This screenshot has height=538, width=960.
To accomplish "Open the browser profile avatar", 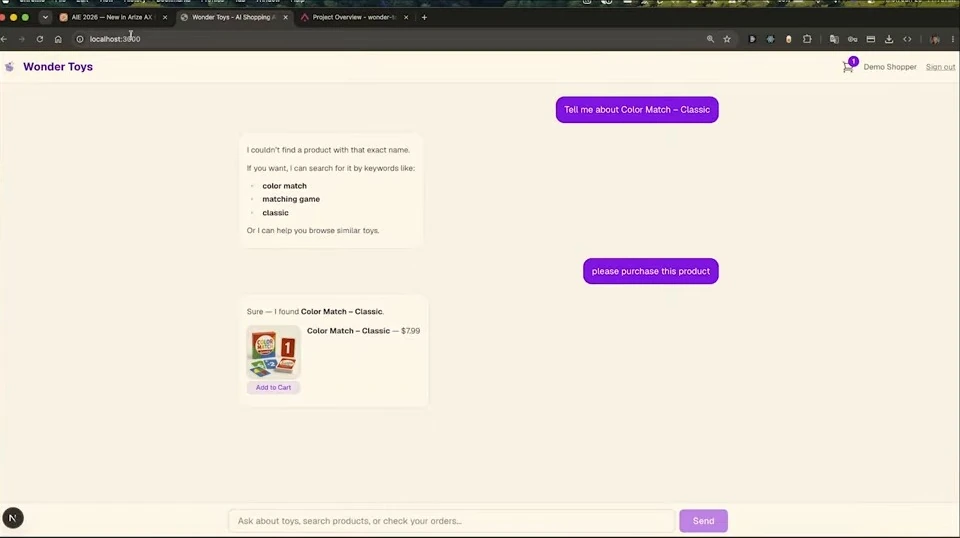I will tap(935, 39).
